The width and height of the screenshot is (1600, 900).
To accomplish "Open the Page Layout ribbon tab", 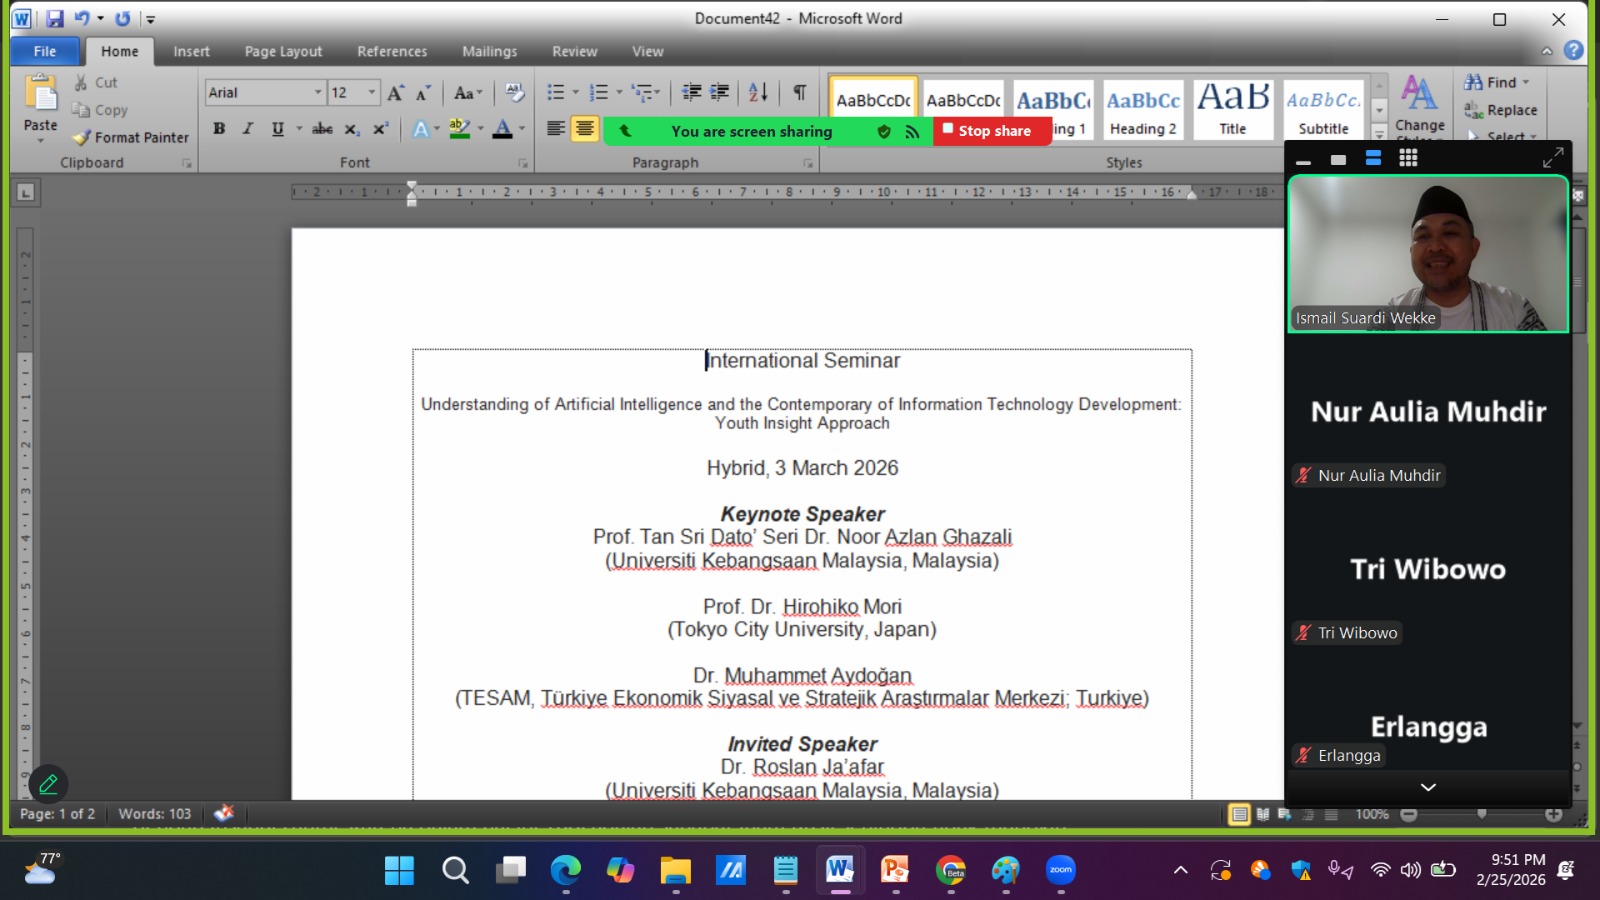I will (x=283, y=52).
